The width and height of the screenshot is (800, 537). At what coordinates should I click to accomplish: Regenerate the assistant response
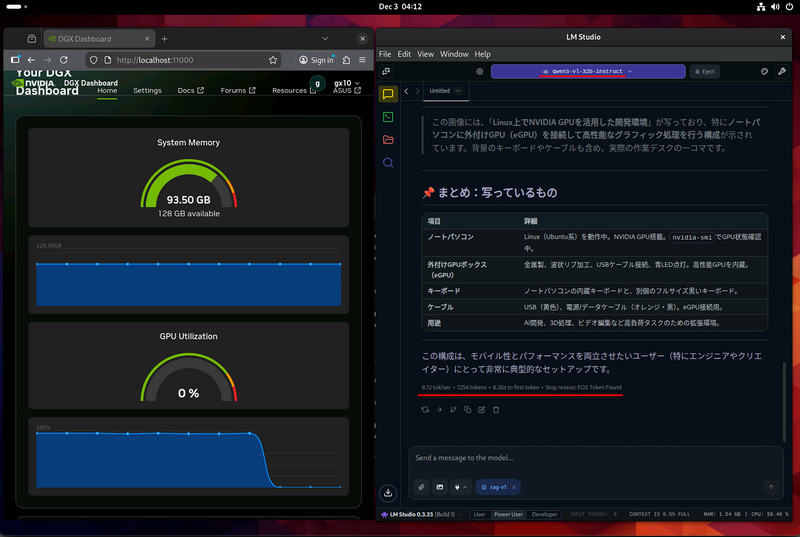[425, 410]
